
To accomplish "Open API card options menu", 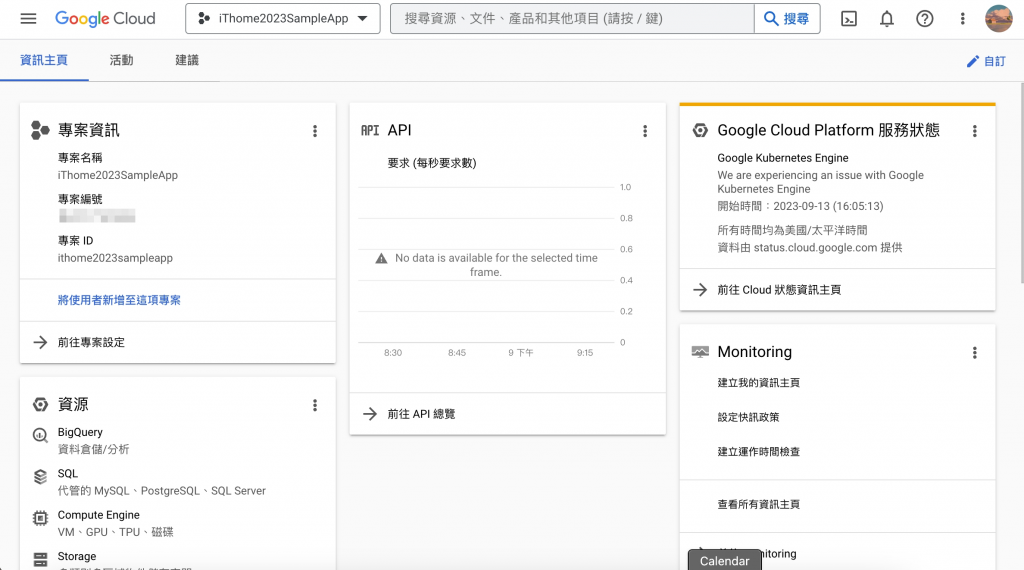I will click(x=645, y=131).
